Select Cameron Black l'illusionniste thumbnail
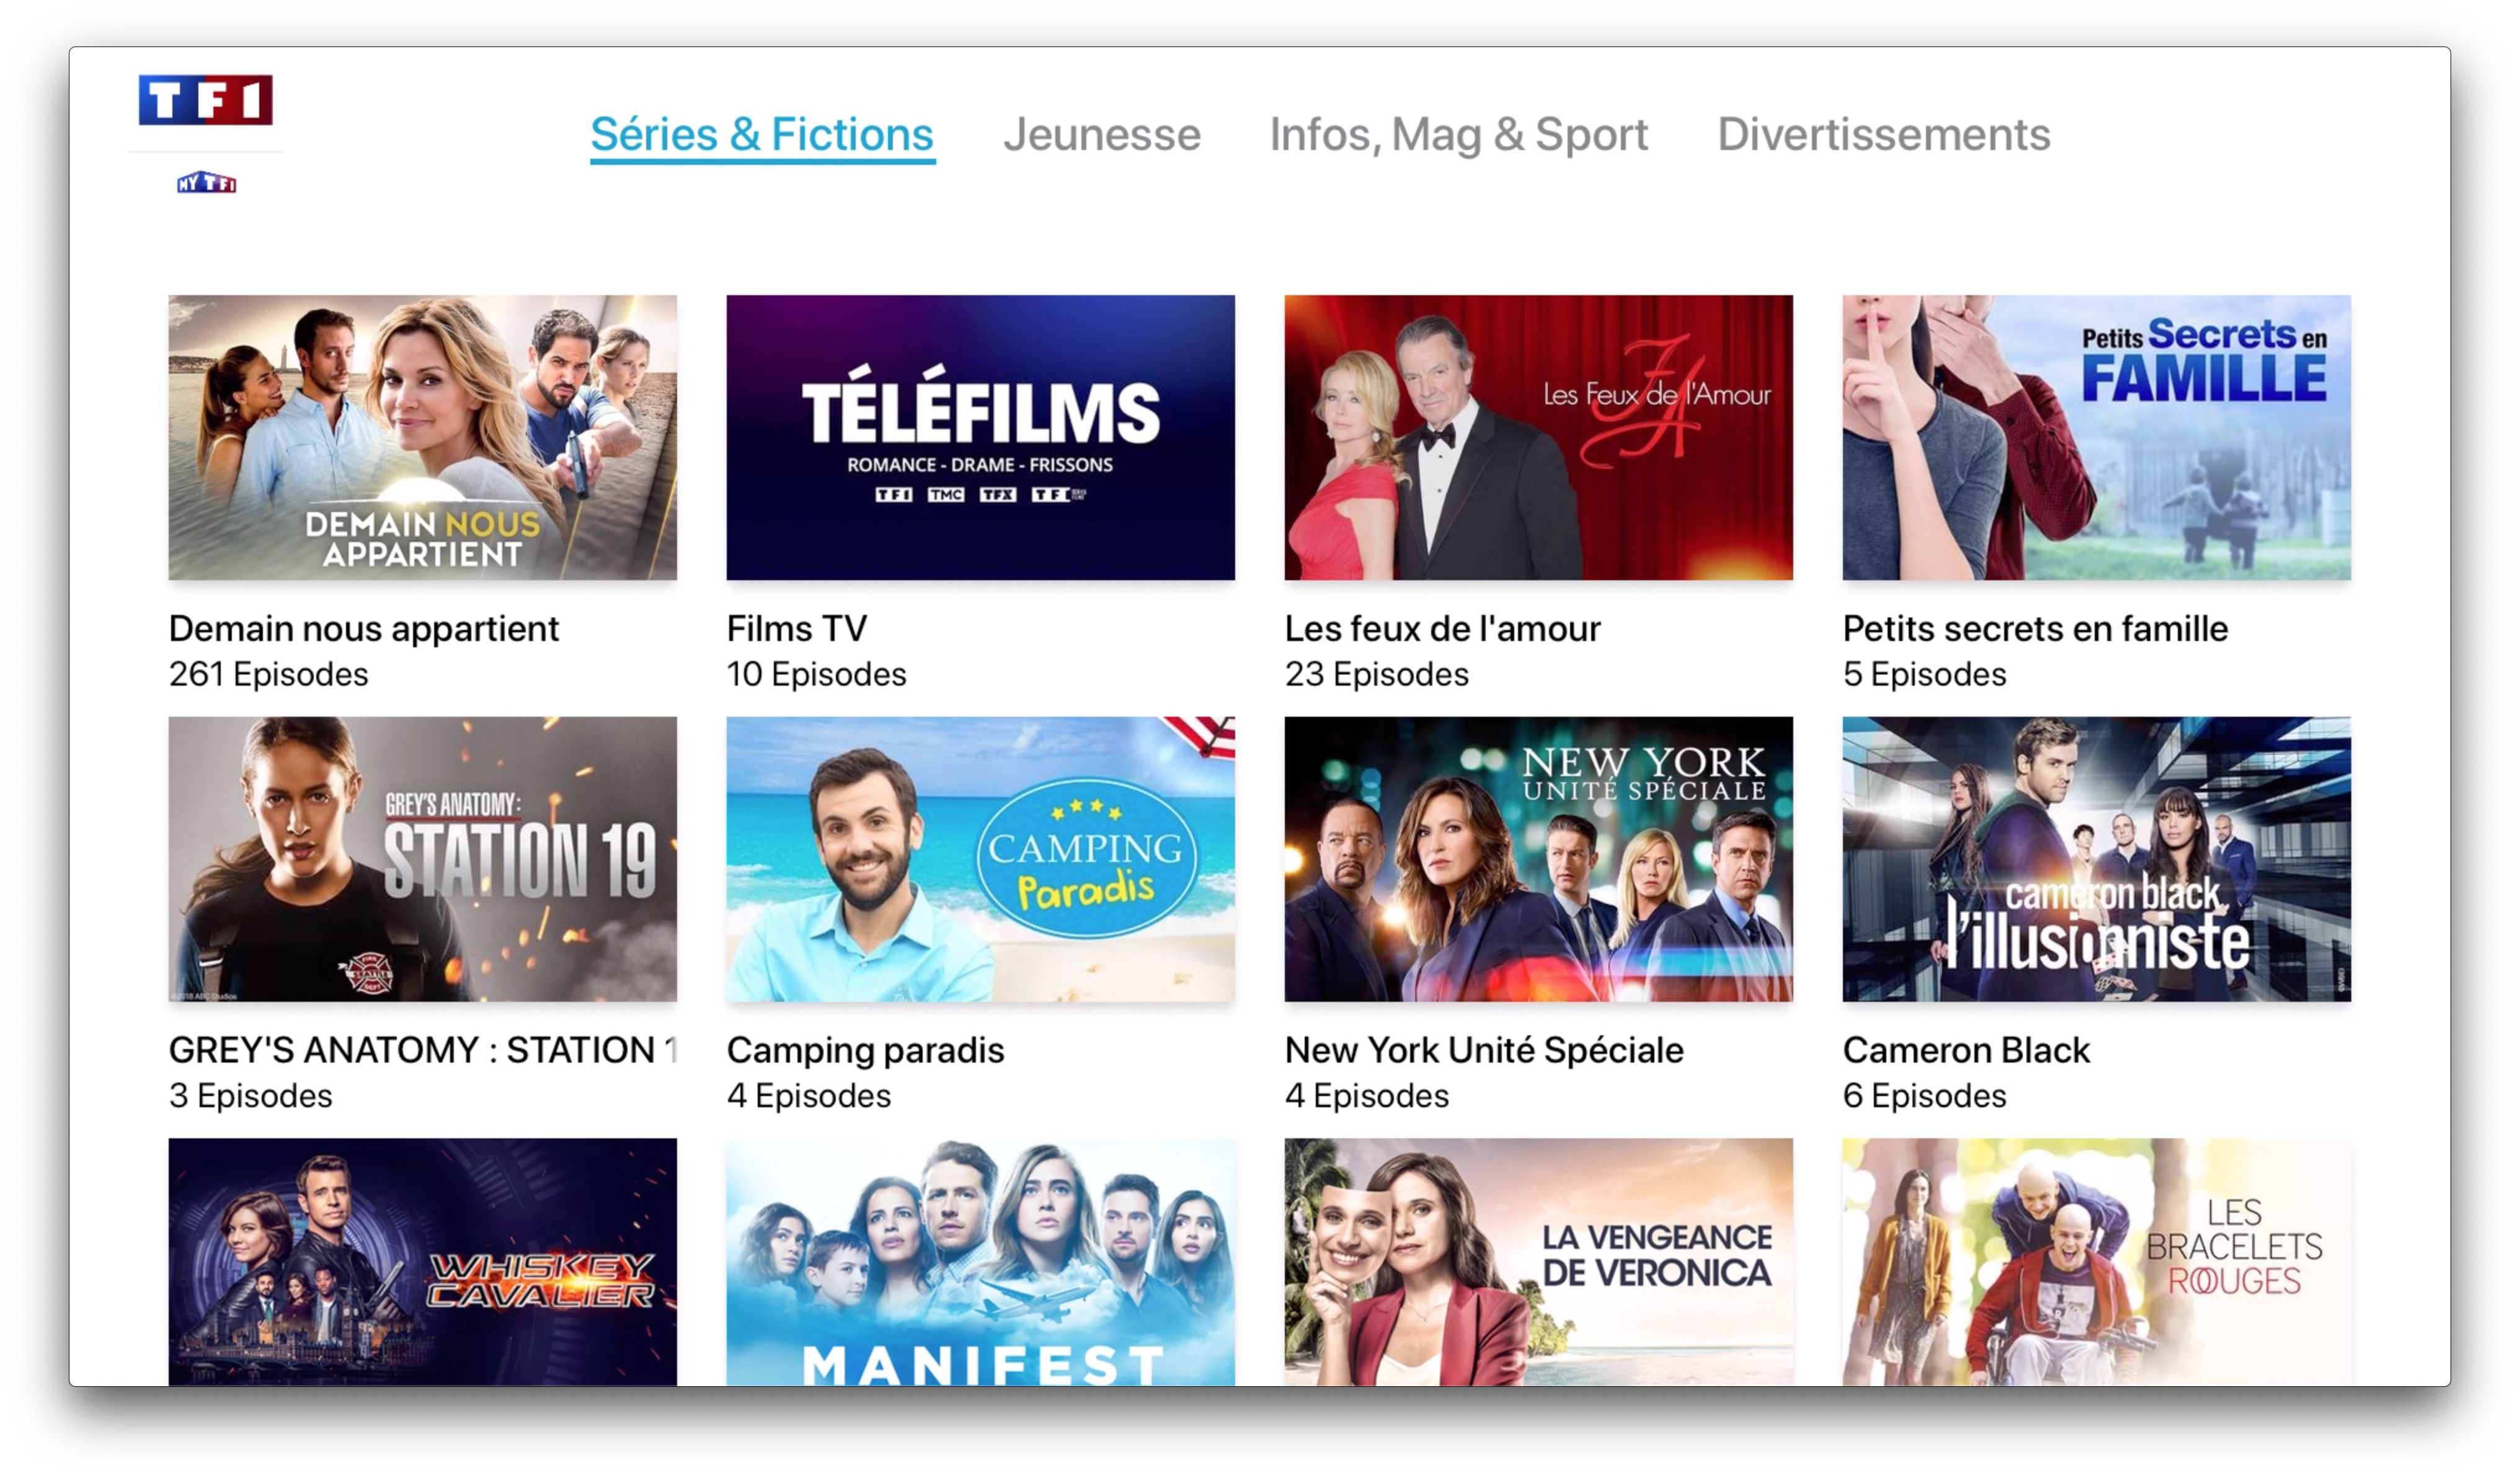The height and width of the screenshot is (1478, 2520). tap(2096, 859)
